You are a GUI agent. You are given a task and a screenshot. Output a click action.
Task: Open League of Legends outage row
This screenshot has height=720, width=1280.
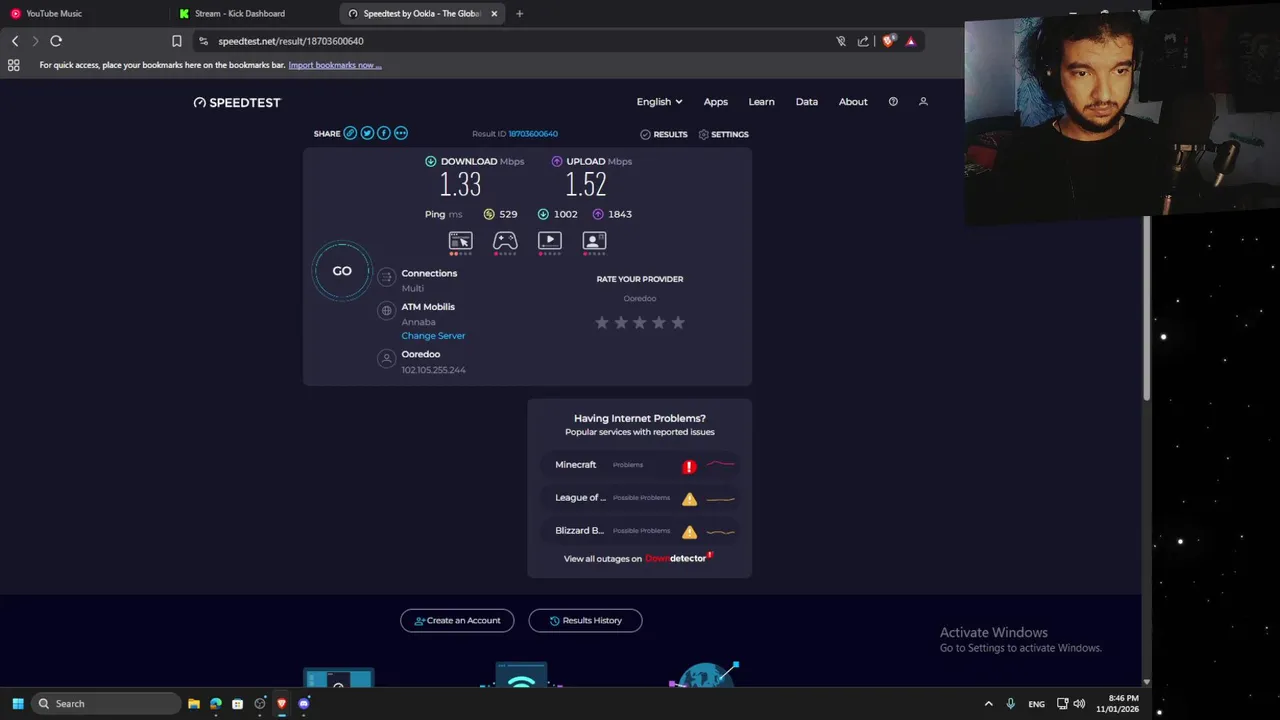(x=640, y=498)
